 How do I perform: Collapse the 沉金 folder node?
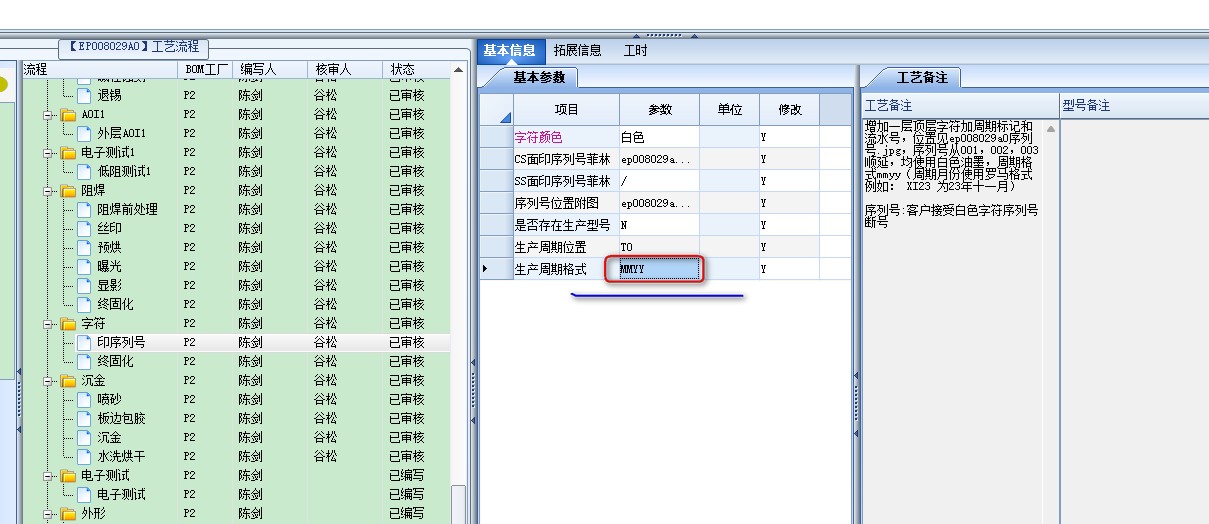pyautogui.click(x=48, y=381)
